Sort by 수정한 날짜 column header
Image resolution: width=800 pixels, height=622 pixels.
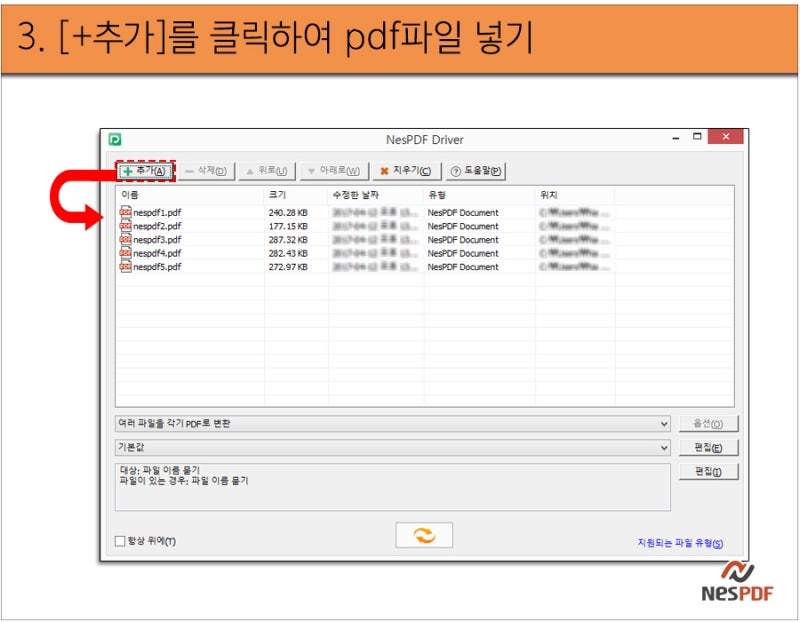click(376, 195)
